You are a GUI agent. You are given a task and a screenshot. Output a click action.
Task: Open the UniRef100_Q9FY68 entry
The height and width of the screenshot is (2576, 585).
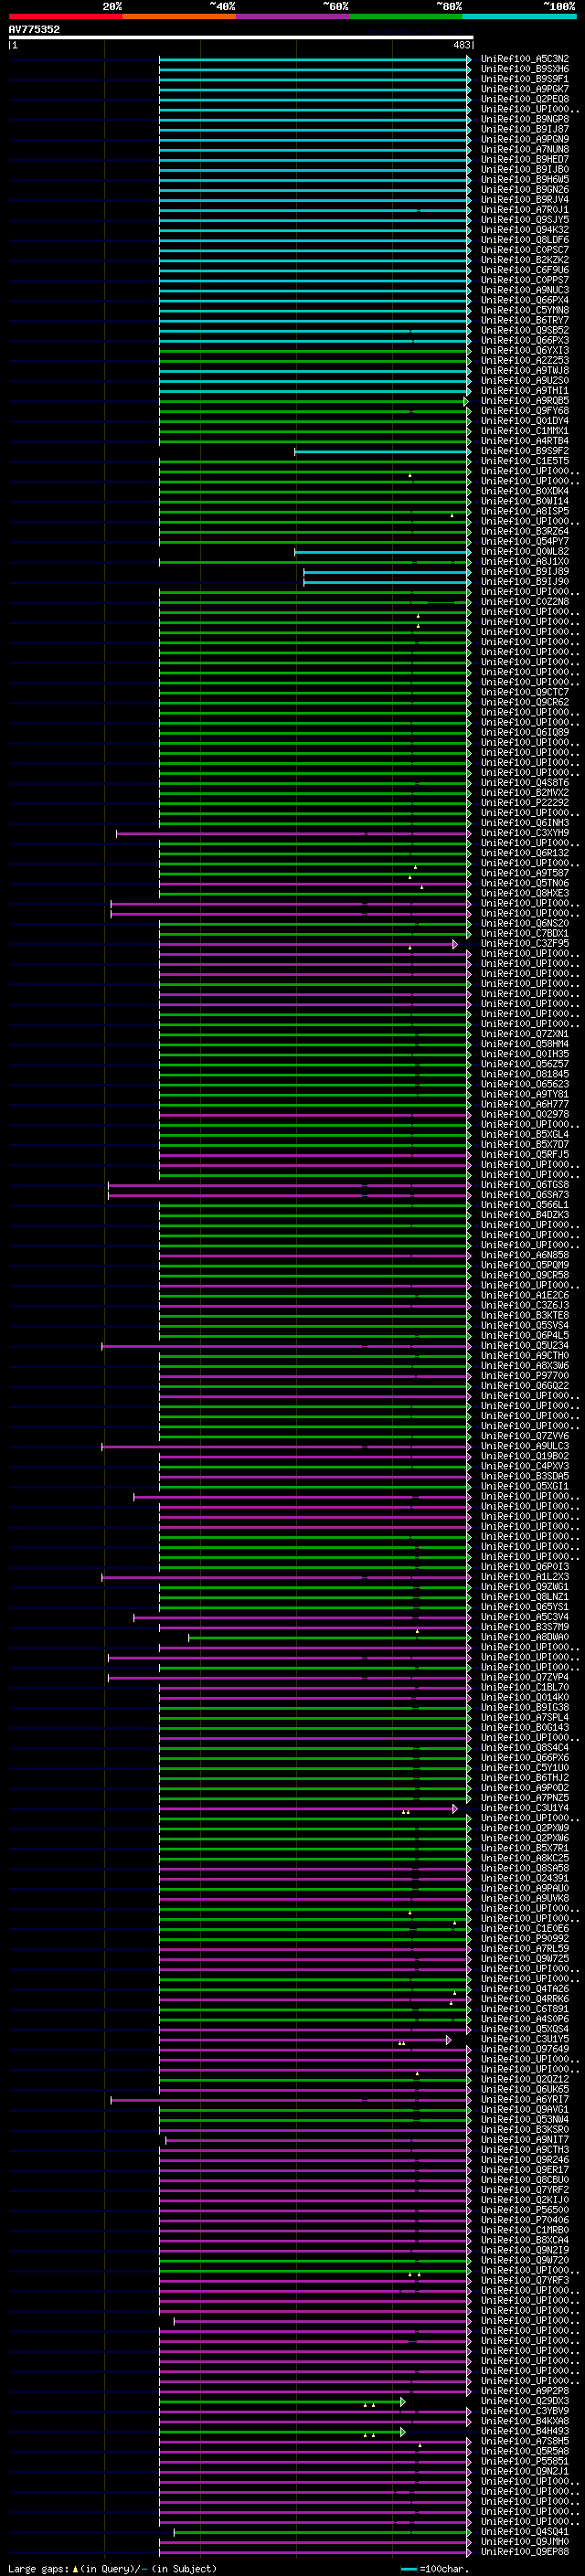pos(525,411)
